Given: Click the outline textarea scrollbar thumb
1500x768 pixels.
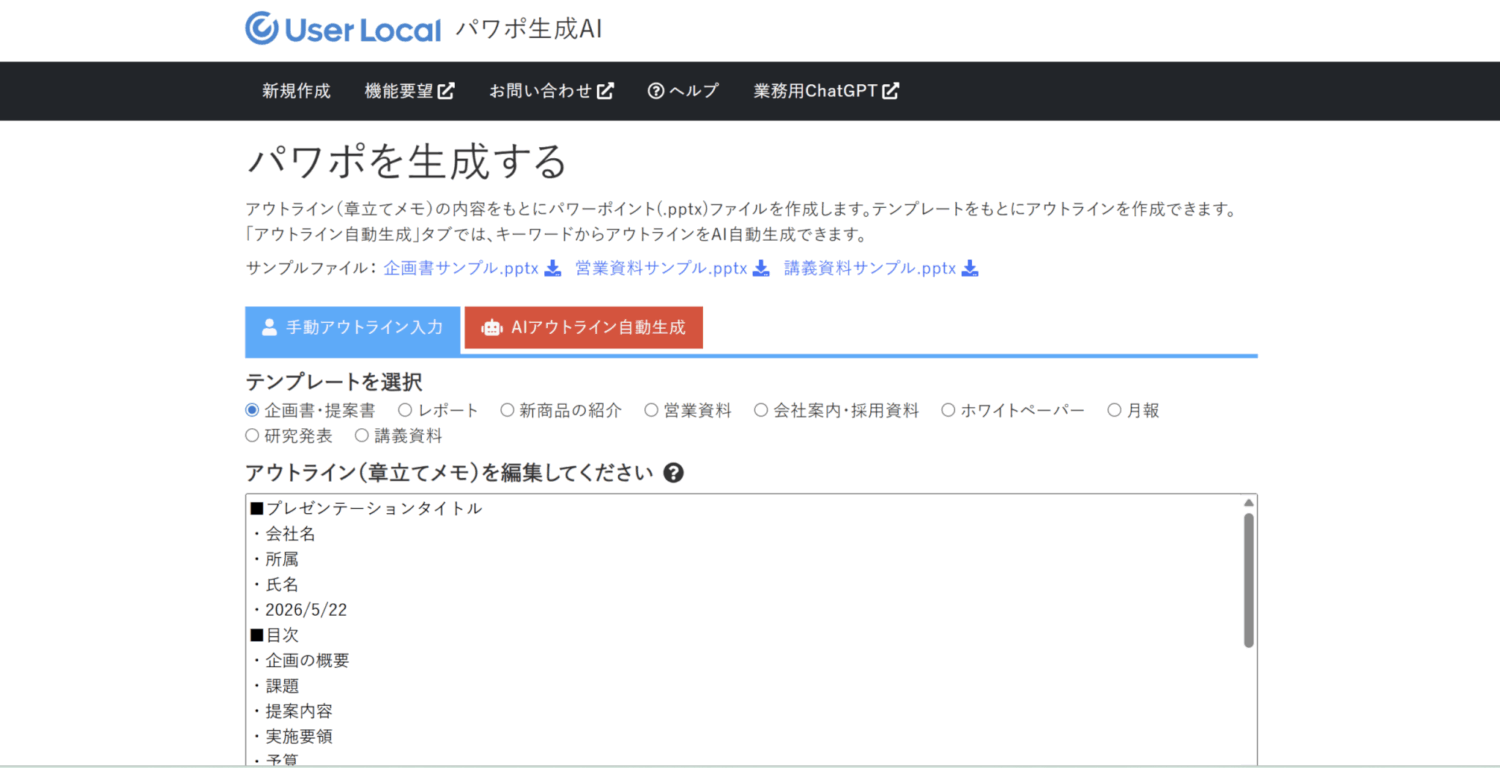Looking at the screenshot, I should 1248,580.
